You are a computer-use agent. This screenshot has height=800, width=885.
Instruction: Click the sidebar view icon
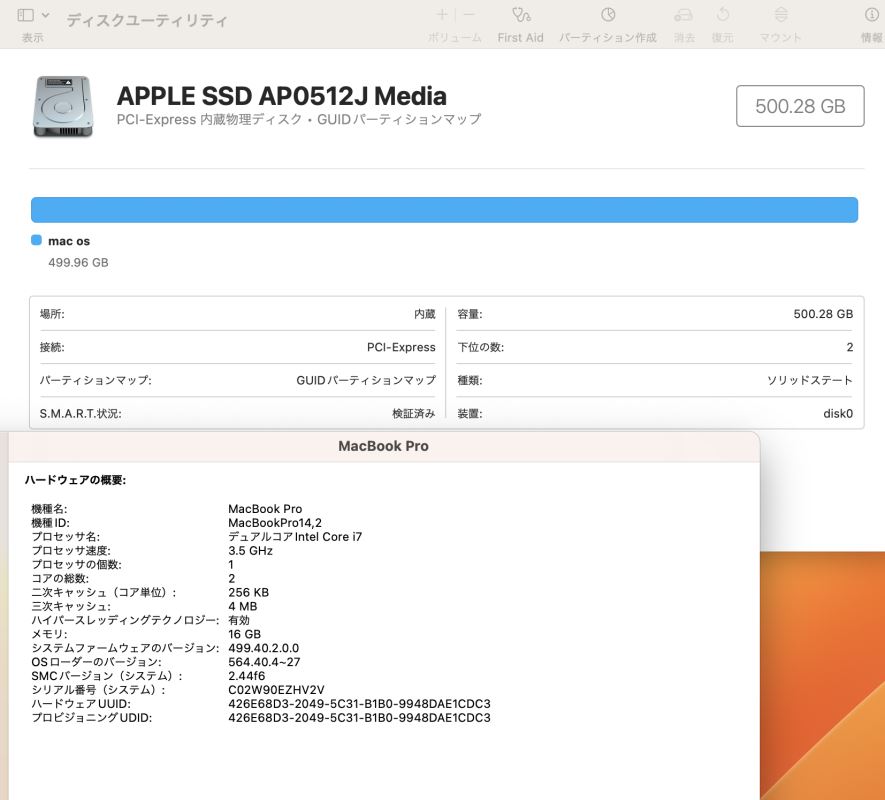pyautogui.click(x=25, y=16)
